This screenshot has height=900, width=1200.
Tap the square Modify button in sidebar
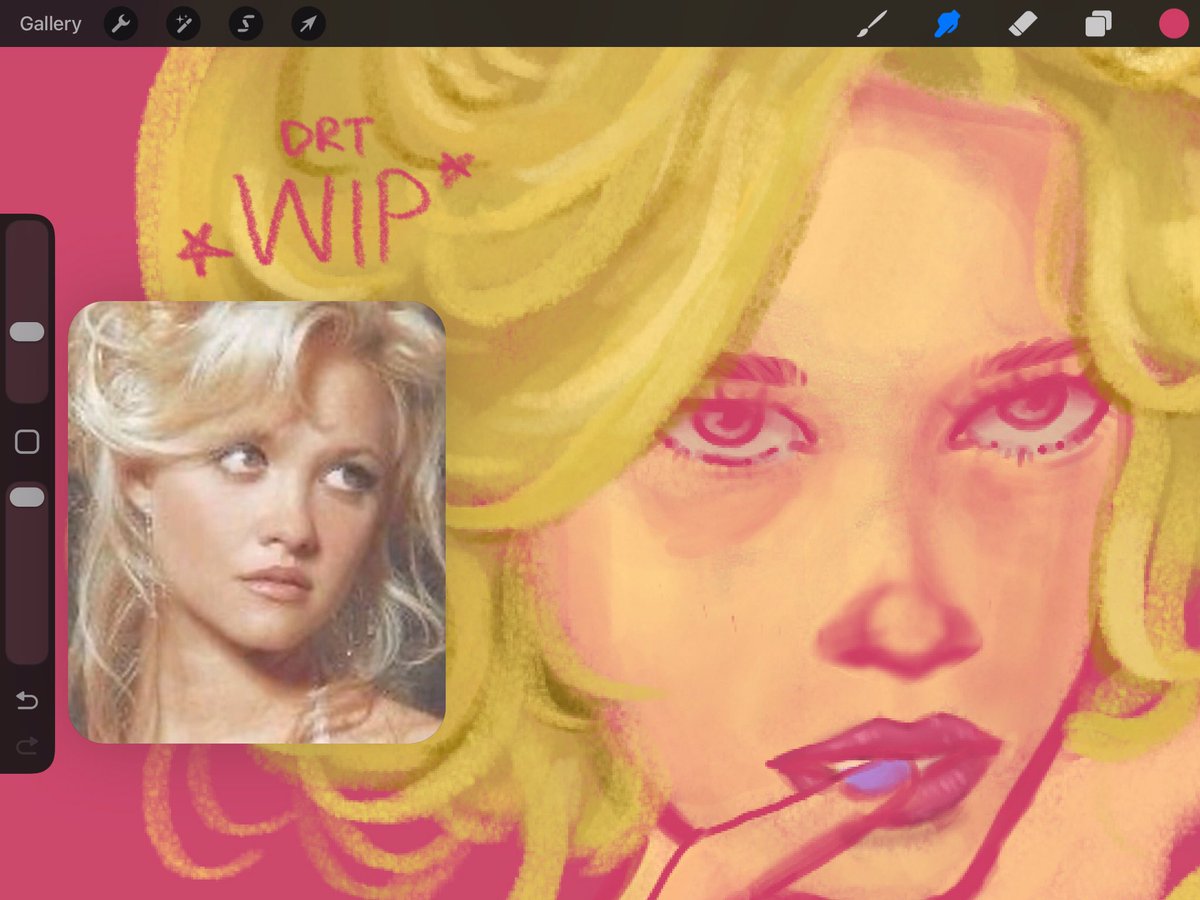click(x=27, y=442)
